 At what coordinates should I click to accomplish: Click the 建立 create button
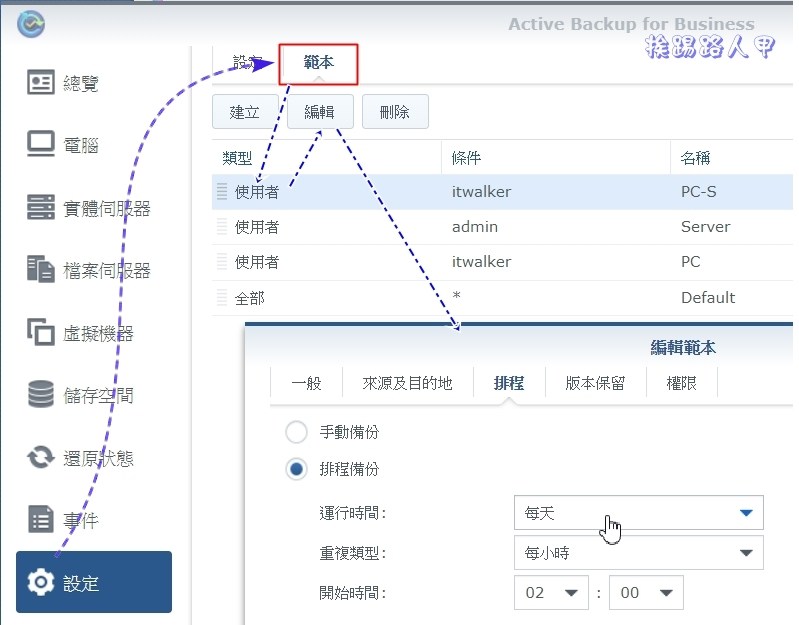245,112
